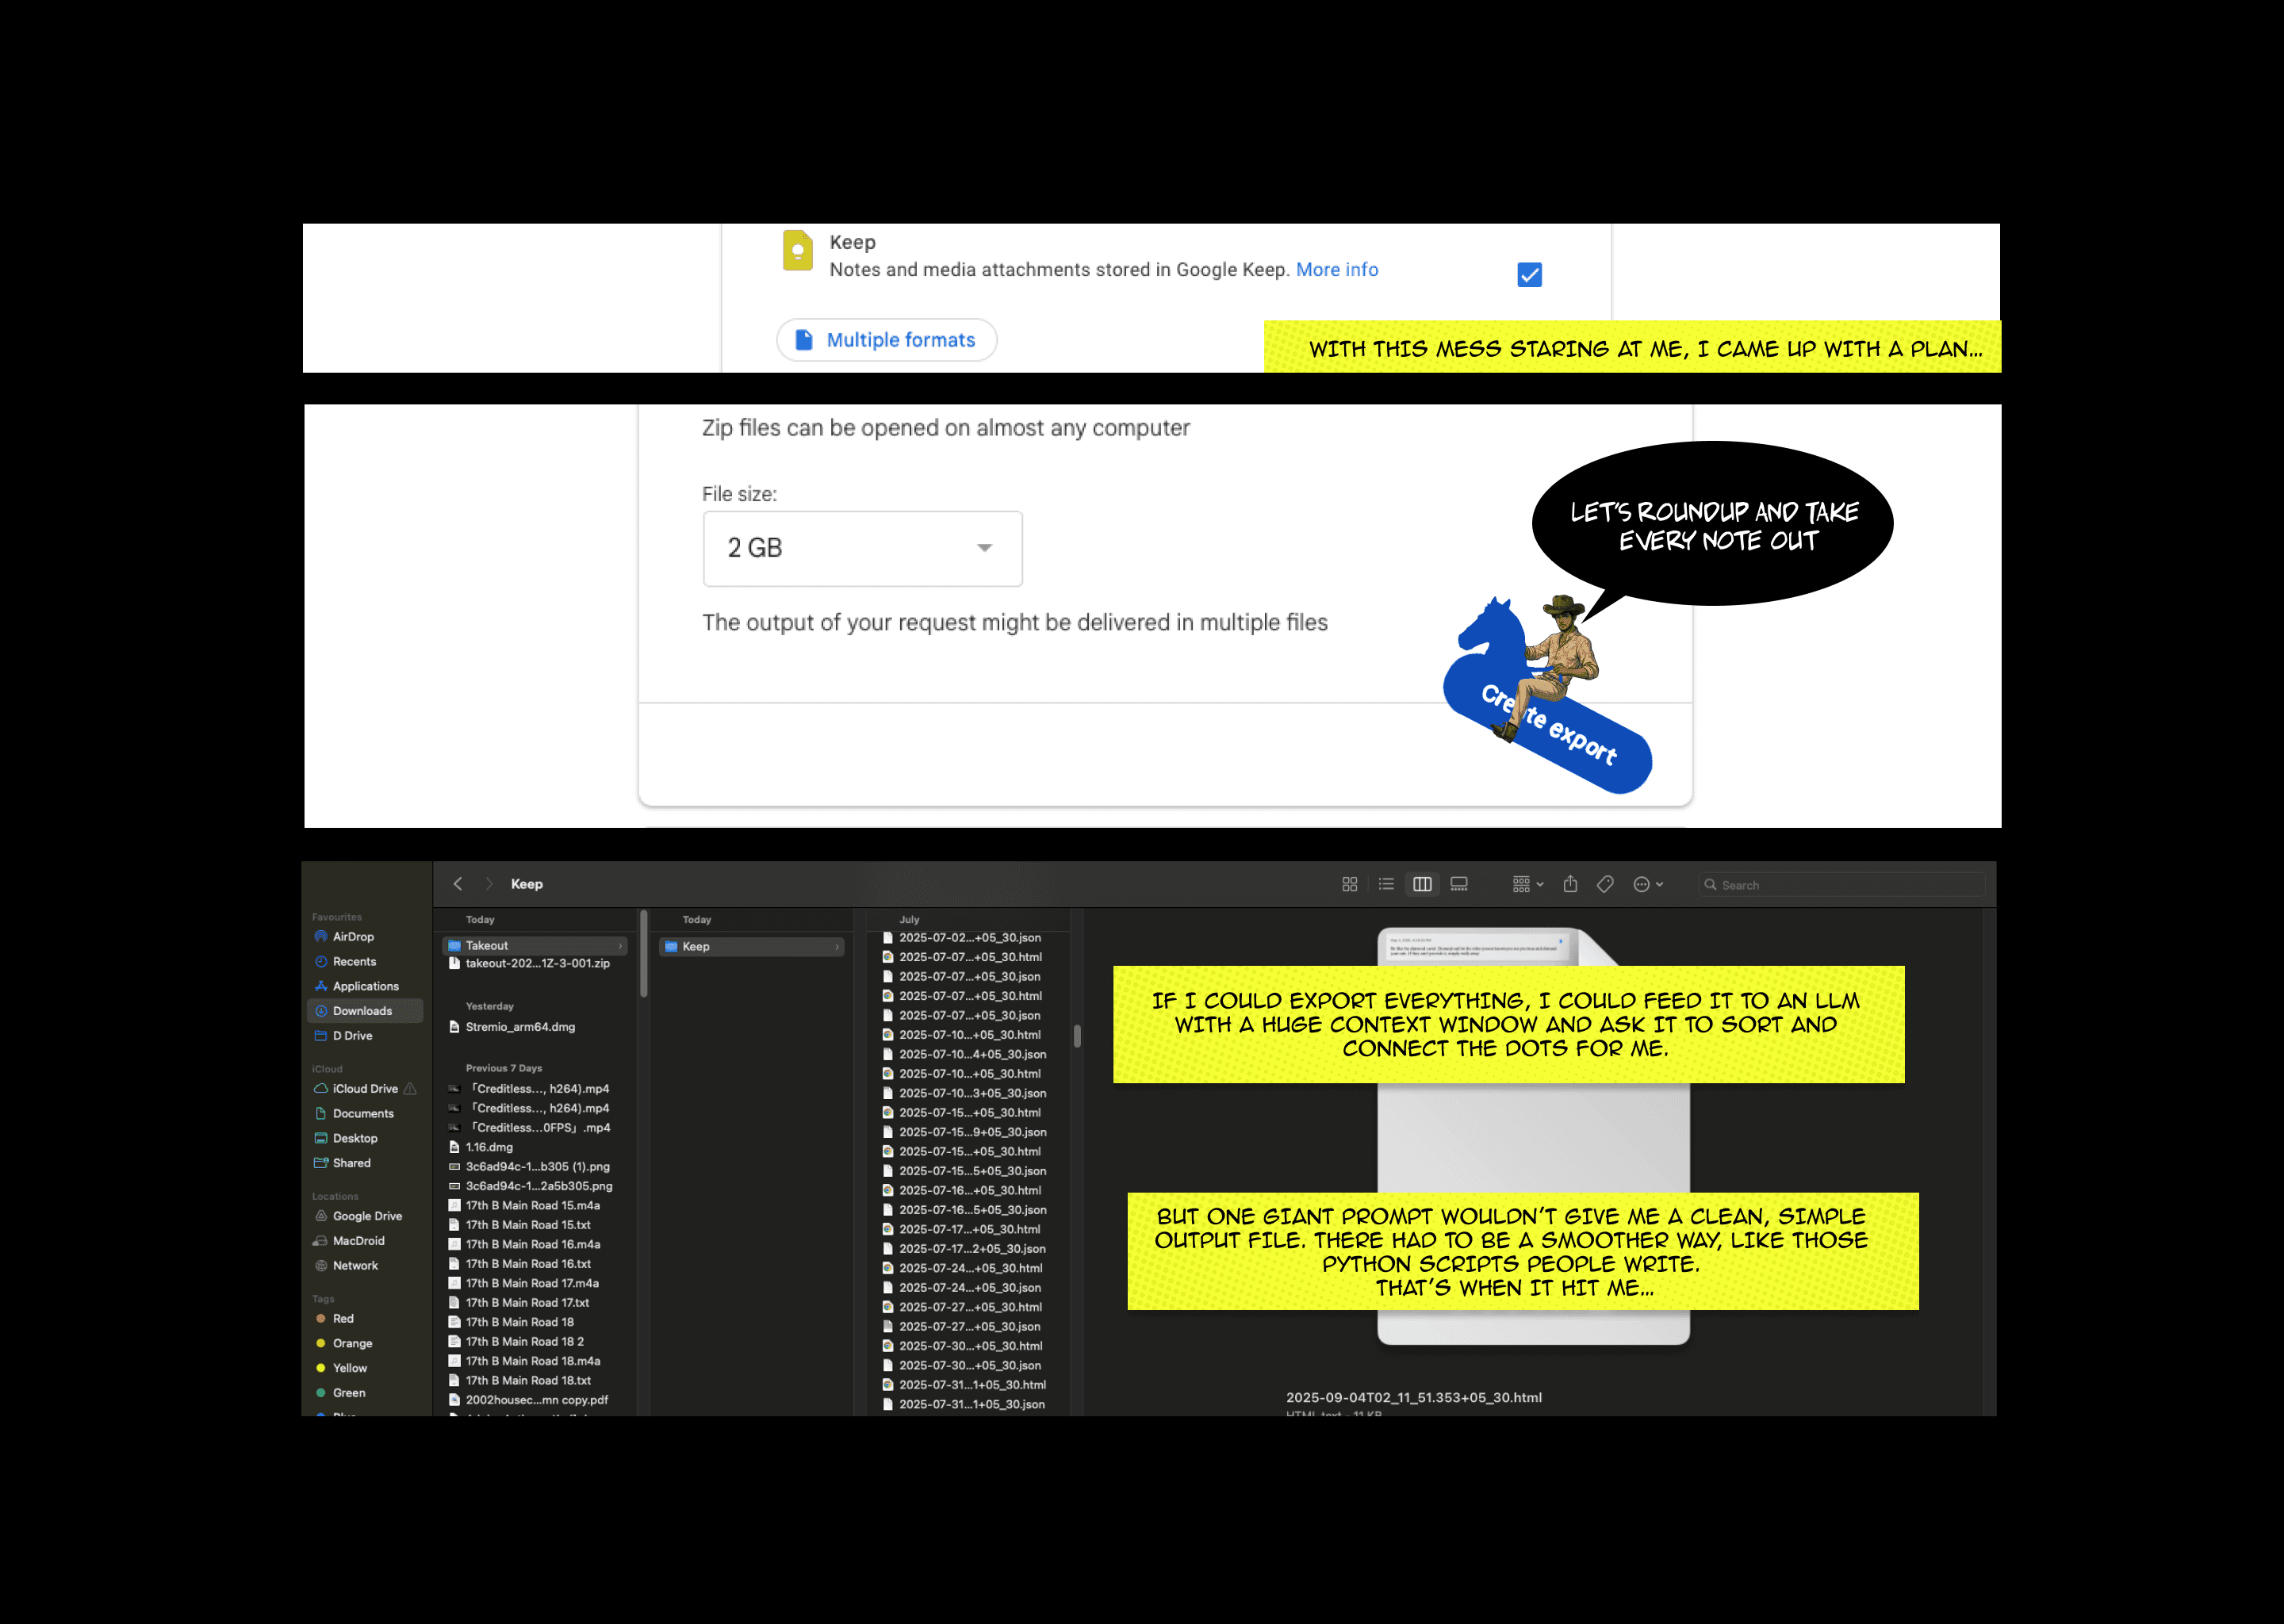Switch Finder to gallery view

[x=1459, y=884]
